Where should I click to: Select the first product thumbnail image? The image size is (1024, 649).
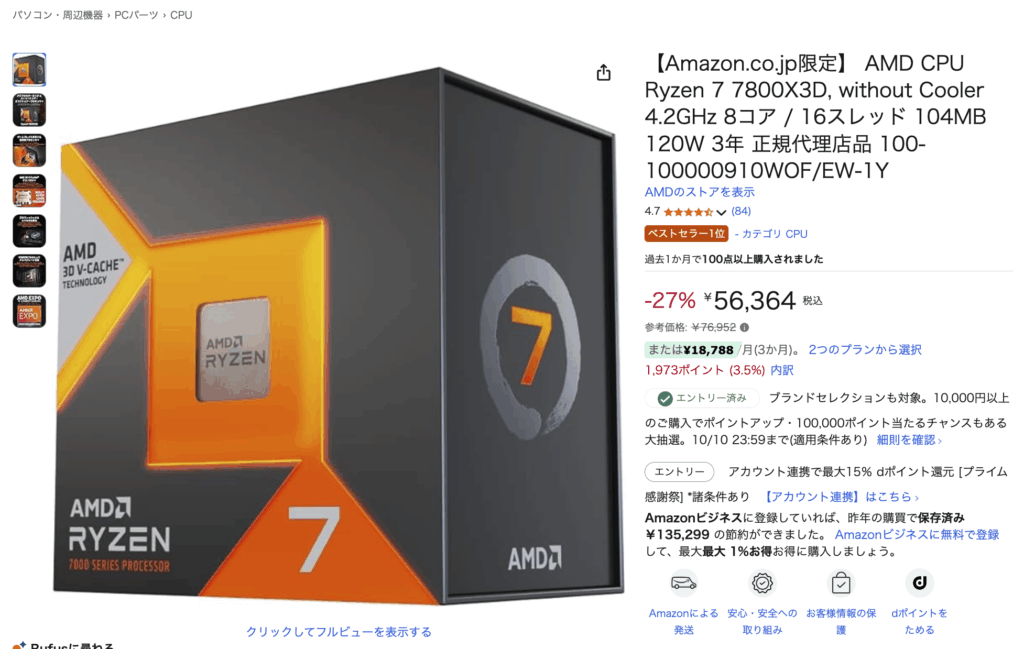click(29, 70)
